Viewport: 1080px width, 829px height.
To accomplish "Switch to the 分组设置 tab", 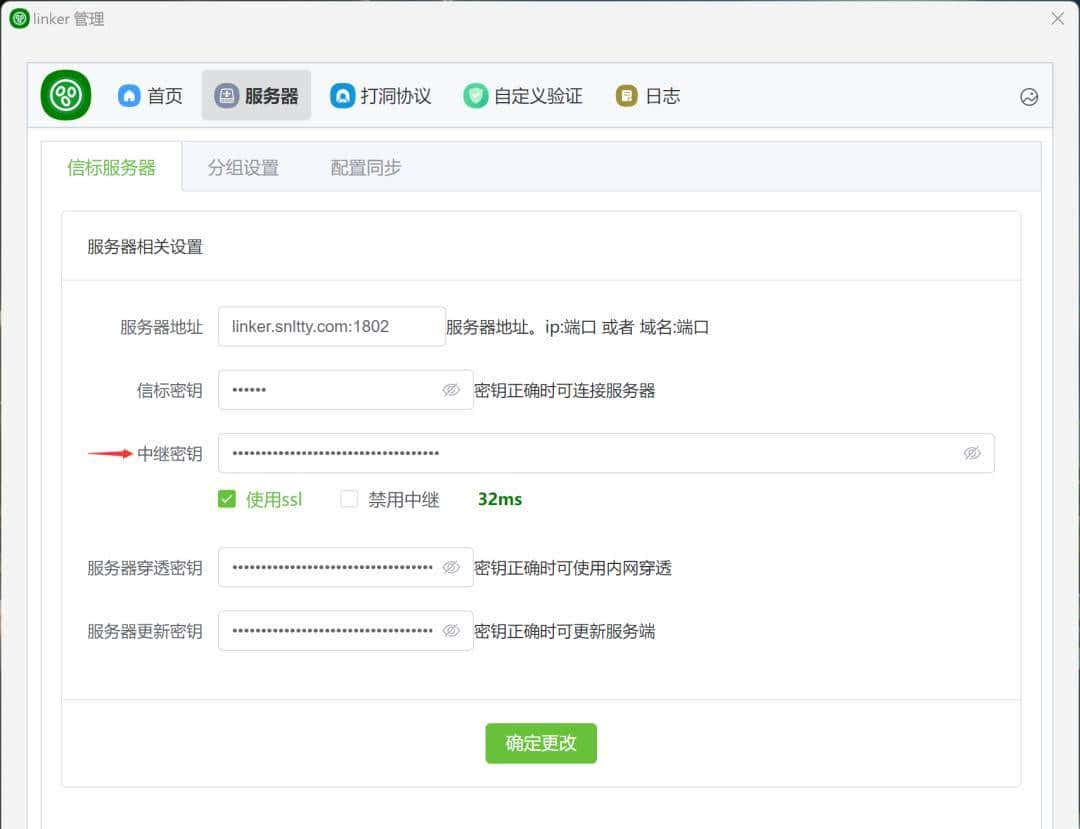I will (242, 168).
